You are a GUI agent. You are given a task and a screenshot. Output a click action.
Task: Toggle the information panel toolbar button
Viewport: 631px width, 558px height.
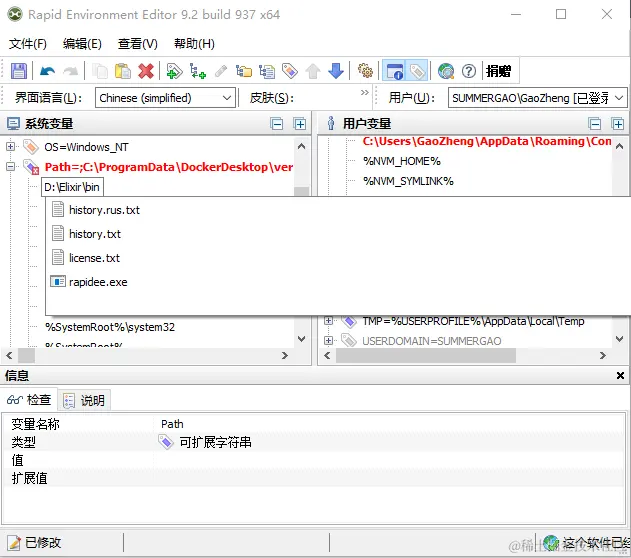pyautogui.click(x=394, y=71)
